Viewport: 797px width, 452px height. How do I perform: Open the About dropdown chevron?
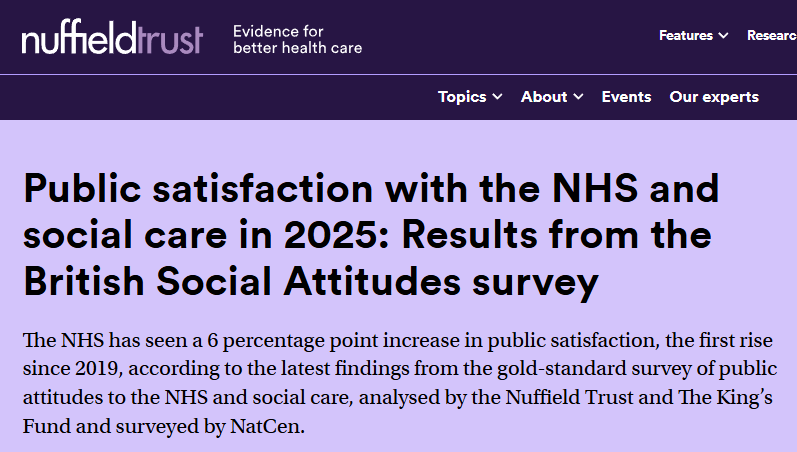pos(578,97)
